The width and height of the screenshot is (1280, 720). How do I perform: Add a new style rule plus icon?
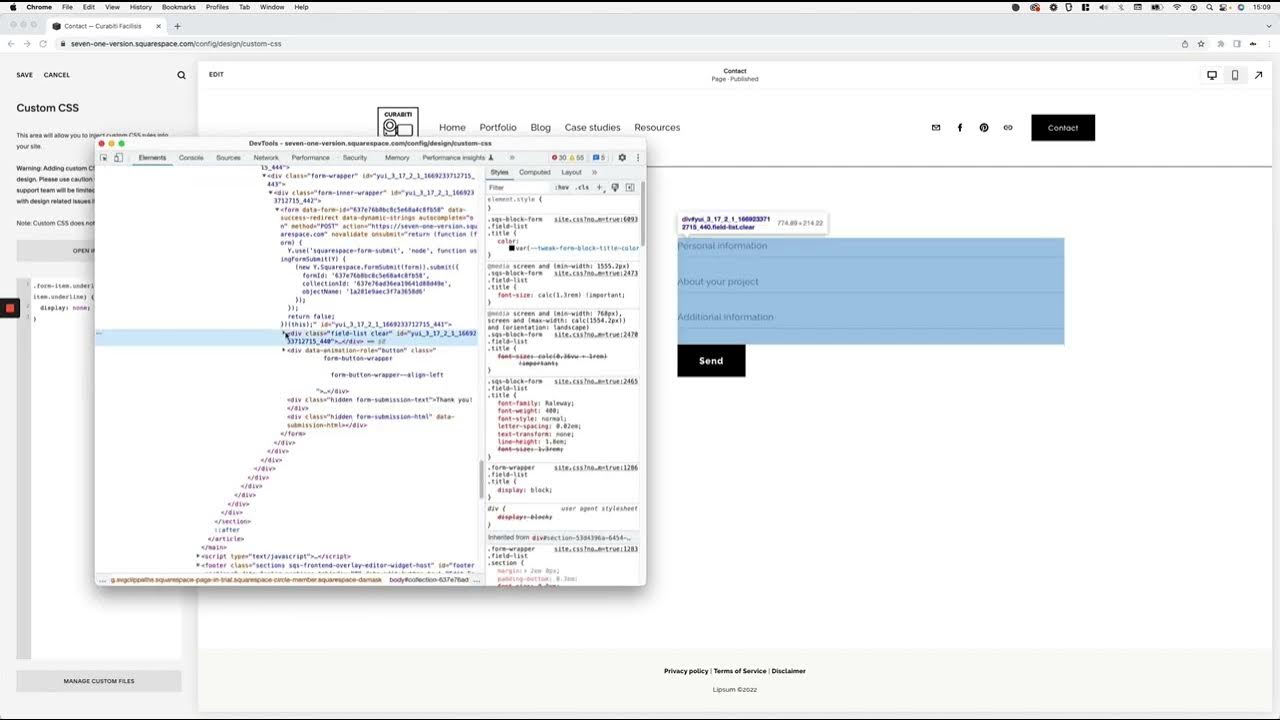click(x=599, y=187)
